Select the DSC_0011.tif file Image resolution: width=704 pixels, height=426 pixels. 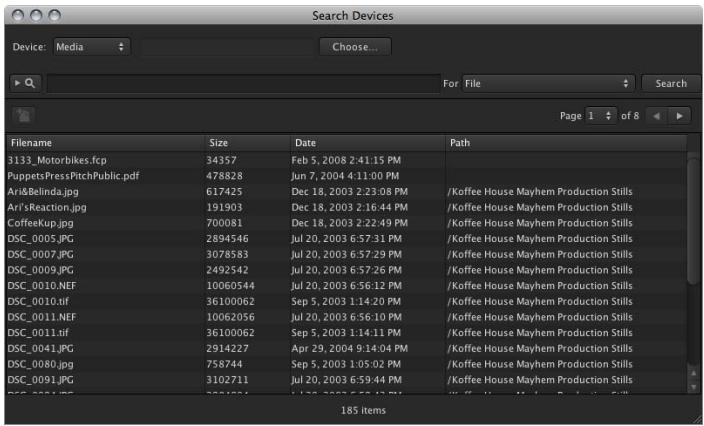click(x=38, y=333)
